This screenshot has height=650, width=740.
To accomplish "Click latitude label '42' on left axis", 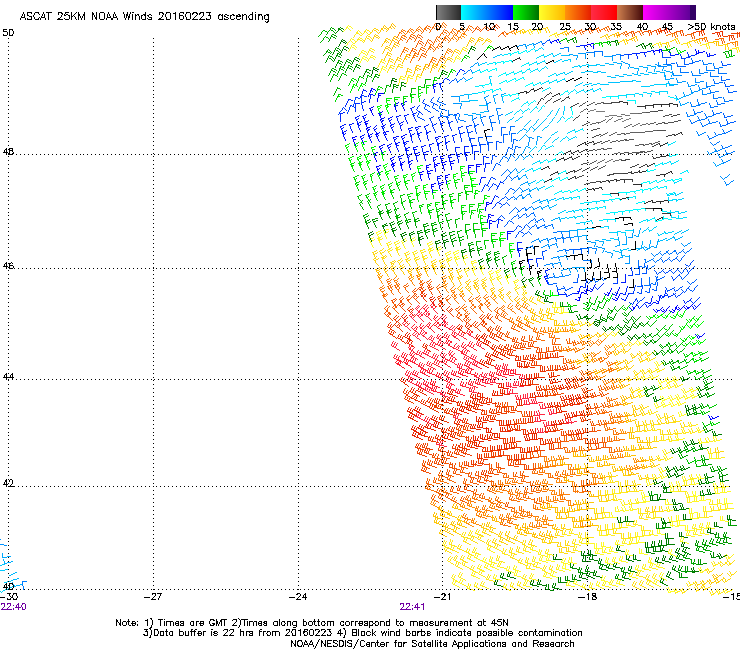I will [8, 483].
